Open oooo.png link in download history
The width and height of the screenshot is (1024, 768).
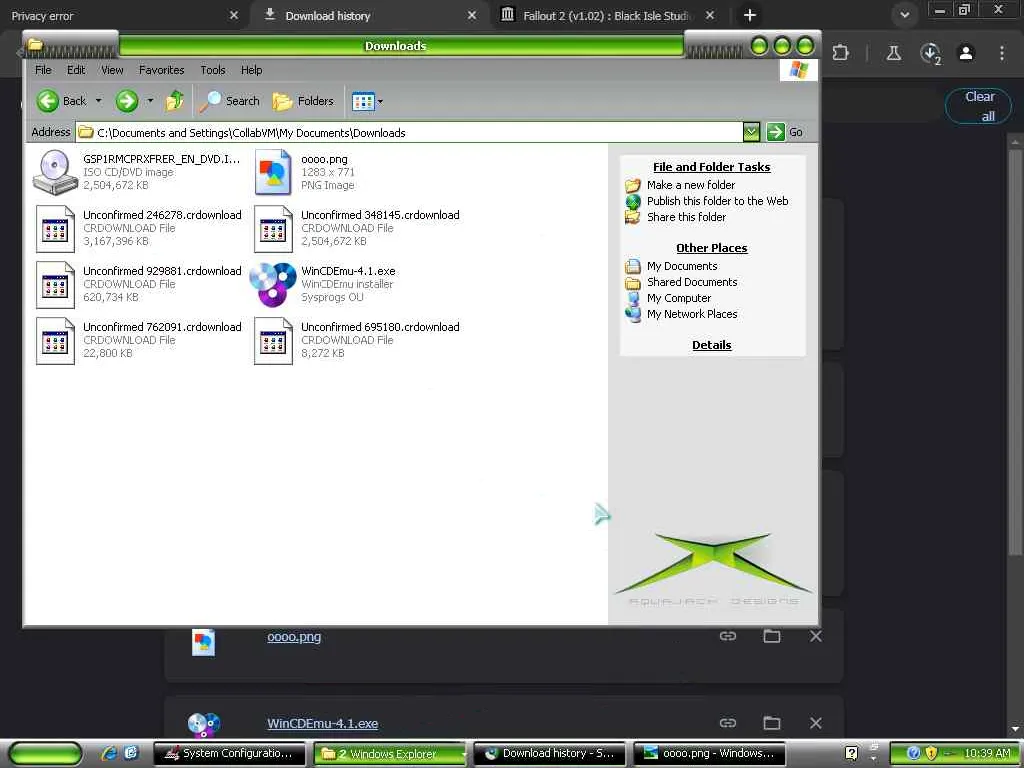click(x=294, y=637)
